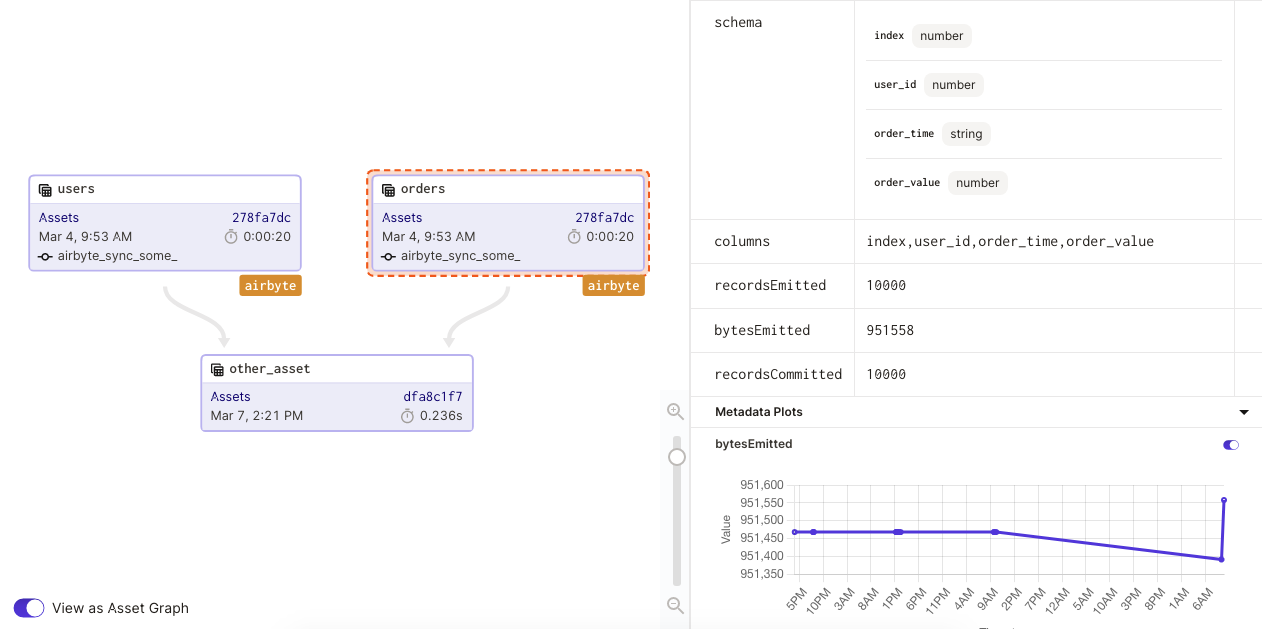Image resolution: width=1262 pixels, height=629 pixels.
Task: Click the Metadata Plots heading
Action: pos(759,412)
